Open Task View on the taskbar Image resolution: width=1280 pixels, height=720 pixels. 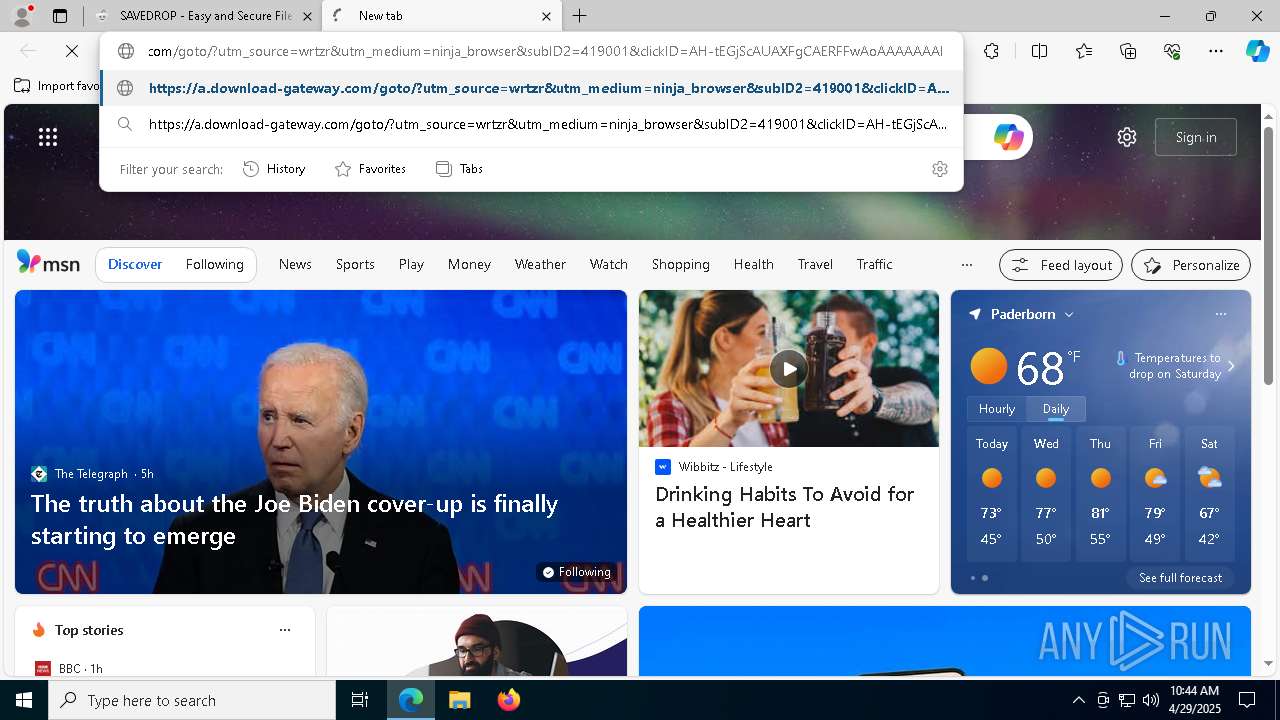click(x=360, y=700)
